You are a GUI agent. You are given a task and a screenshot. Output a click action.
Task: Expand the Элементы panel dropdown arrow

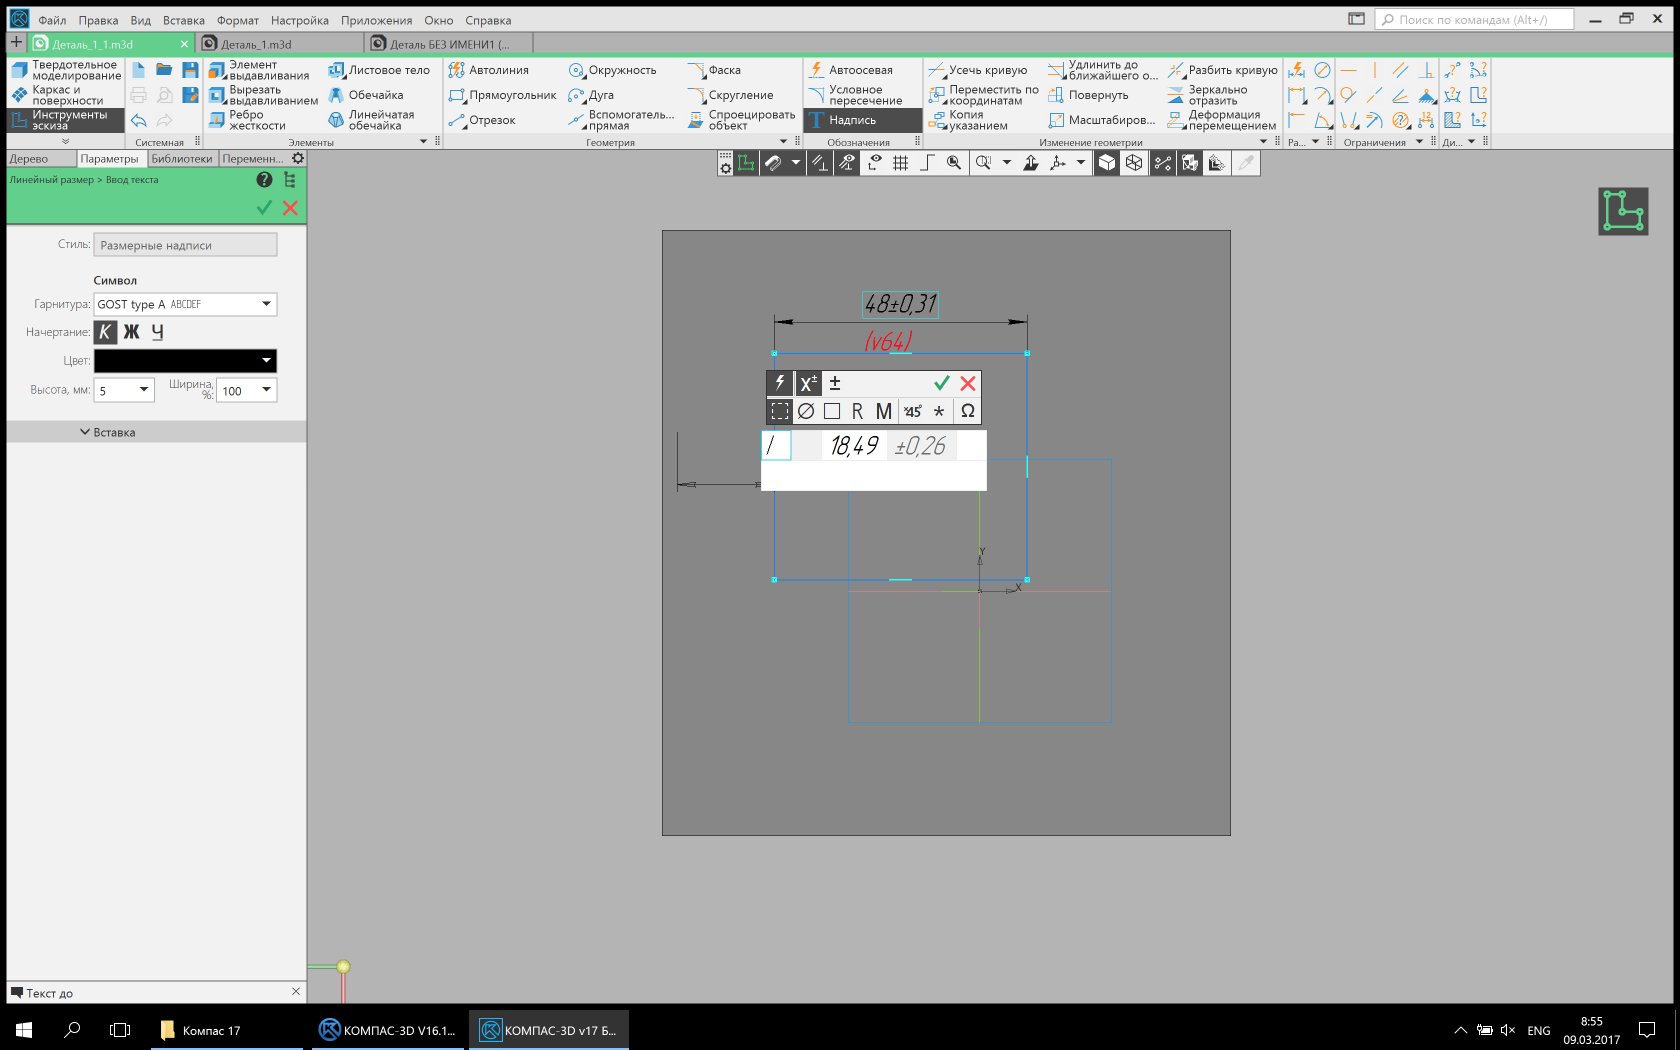click(423, 142)
